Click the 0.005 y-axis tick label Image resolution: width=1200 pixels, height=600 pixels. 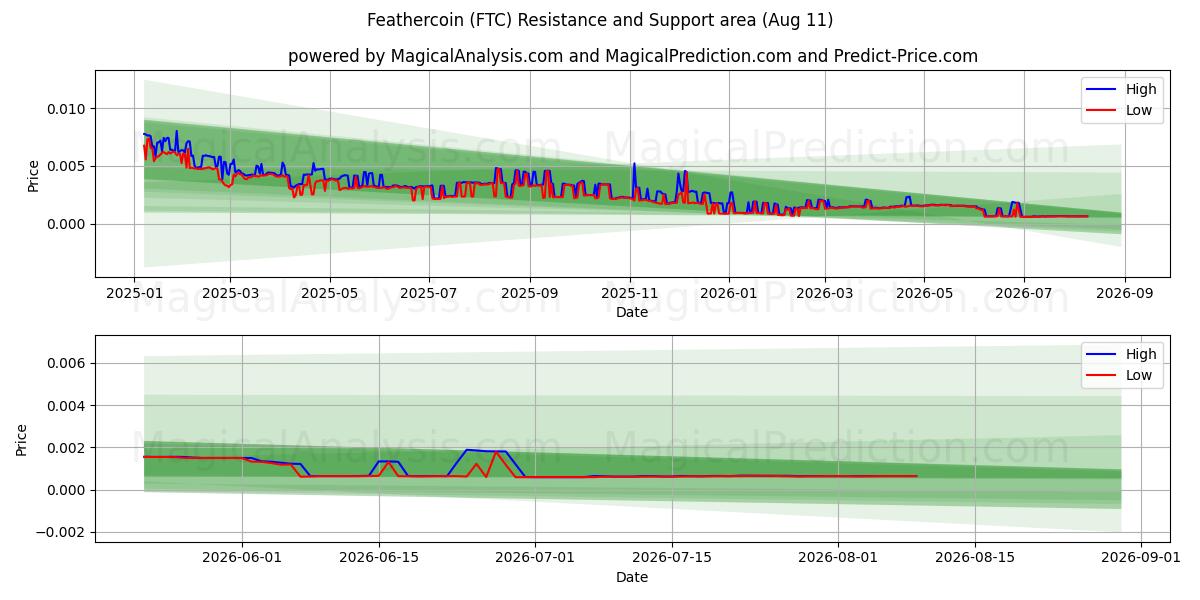pyautogui.click(x=67, y=166)
